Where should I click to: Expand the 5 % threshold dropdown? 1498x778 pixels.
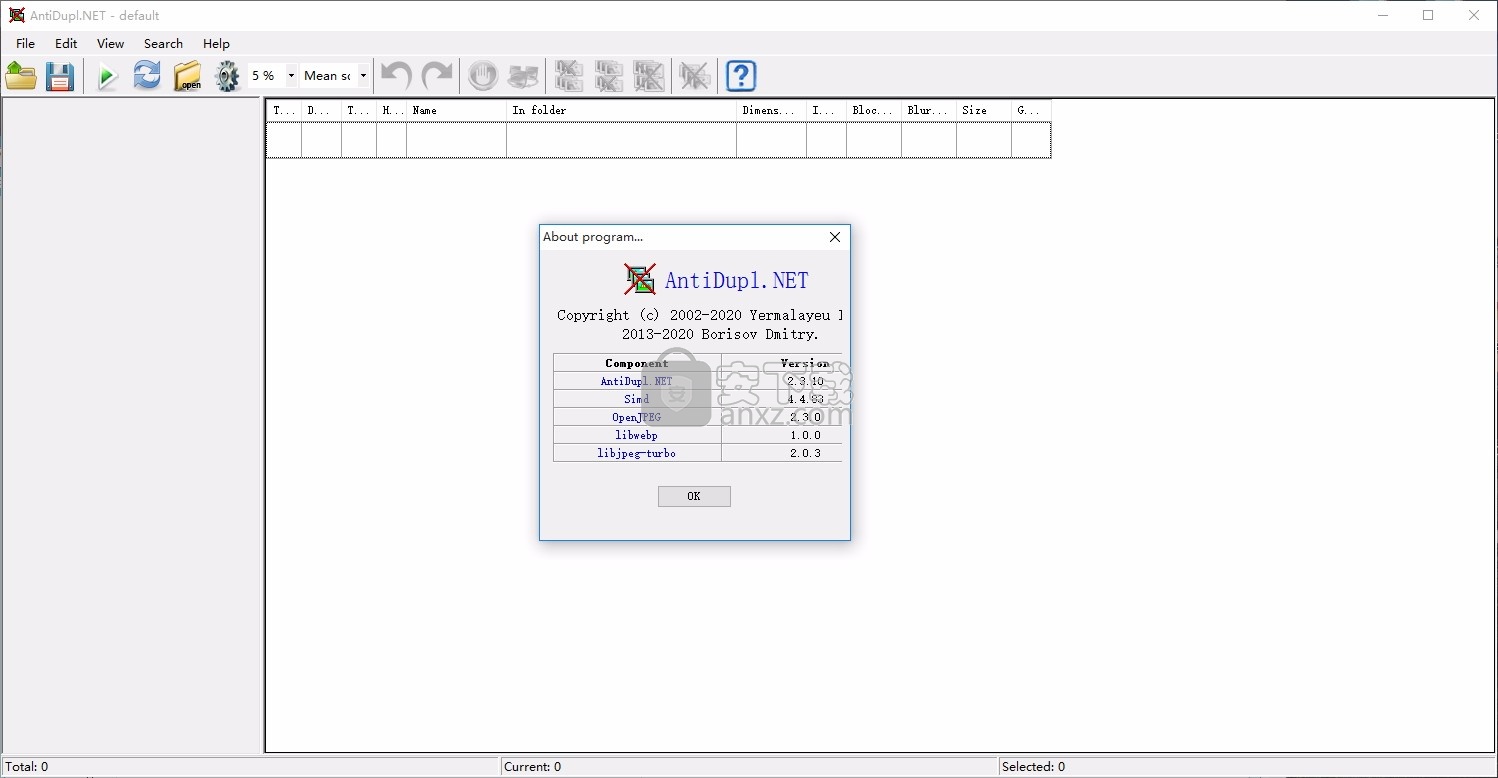point(291,76)
